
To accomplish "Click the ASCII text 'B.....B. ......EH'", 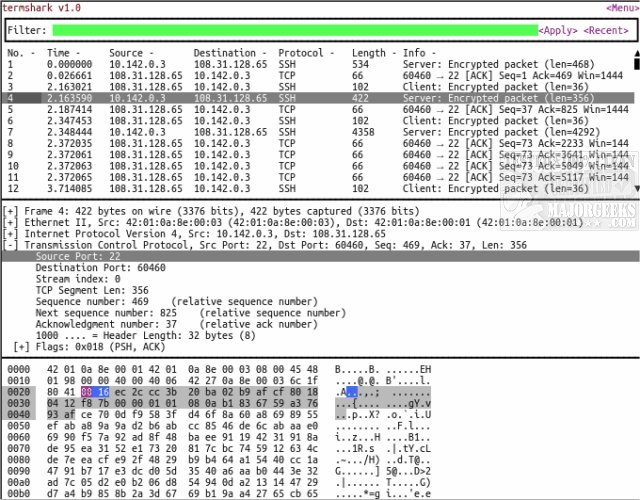I will pyautogui.click(x=383, y=369).
